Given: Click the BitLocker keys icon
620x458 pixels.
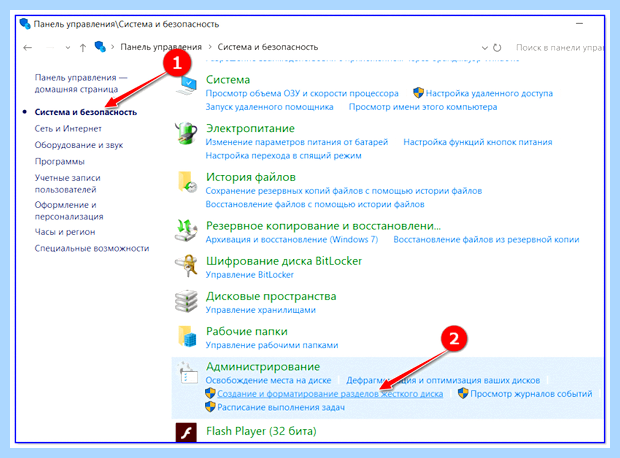Looking at the screenshot, I should [x=186, y=266].
